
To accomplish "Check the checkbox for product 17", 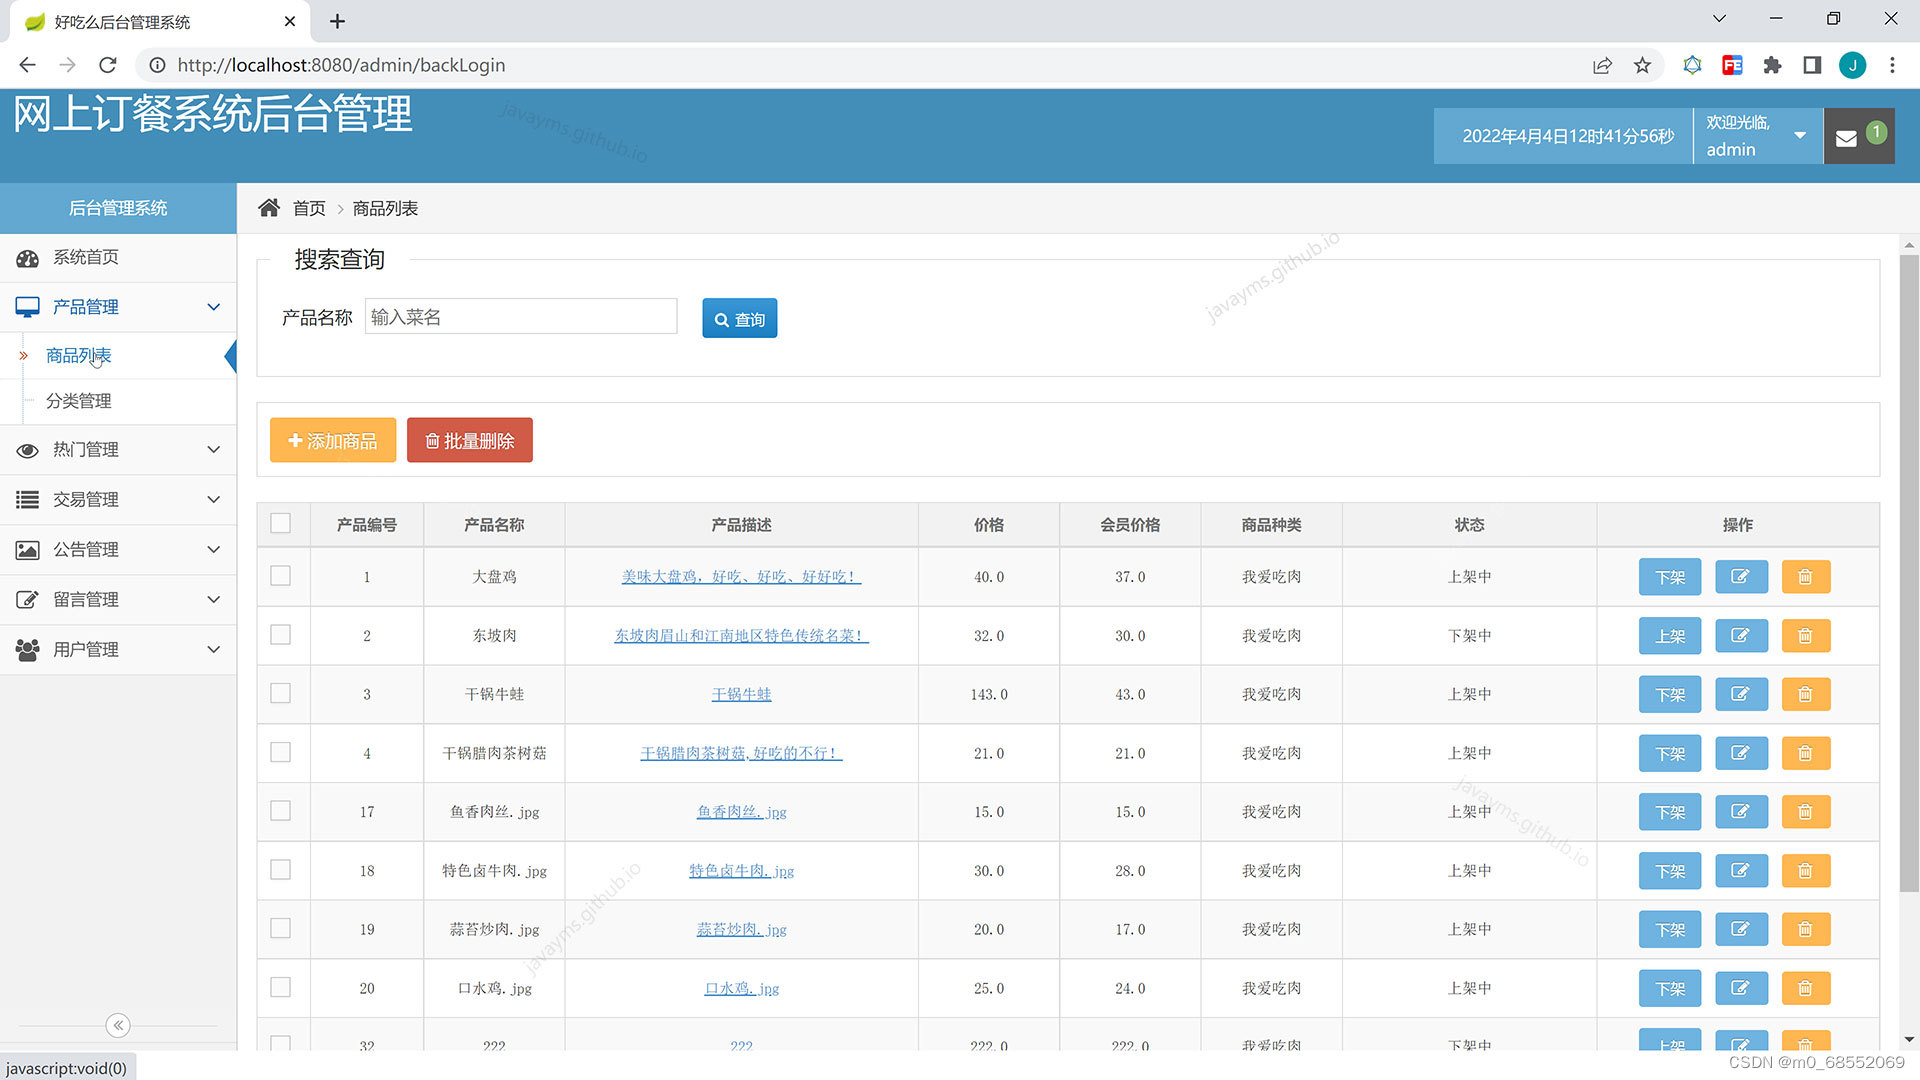I will [x=281, y=812].
